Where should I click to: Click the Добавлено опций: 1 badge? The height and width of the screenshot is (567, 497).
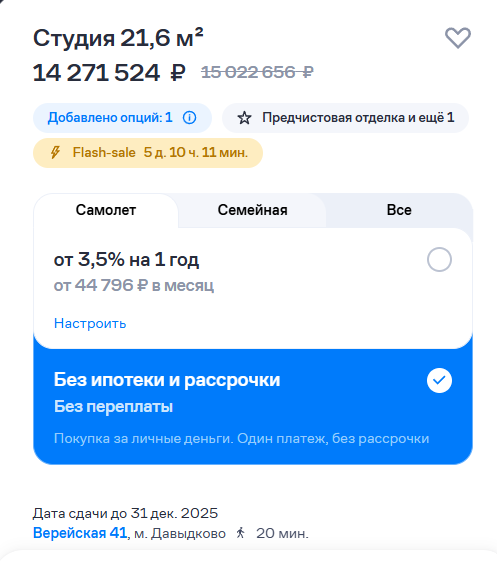click(122, 118)
